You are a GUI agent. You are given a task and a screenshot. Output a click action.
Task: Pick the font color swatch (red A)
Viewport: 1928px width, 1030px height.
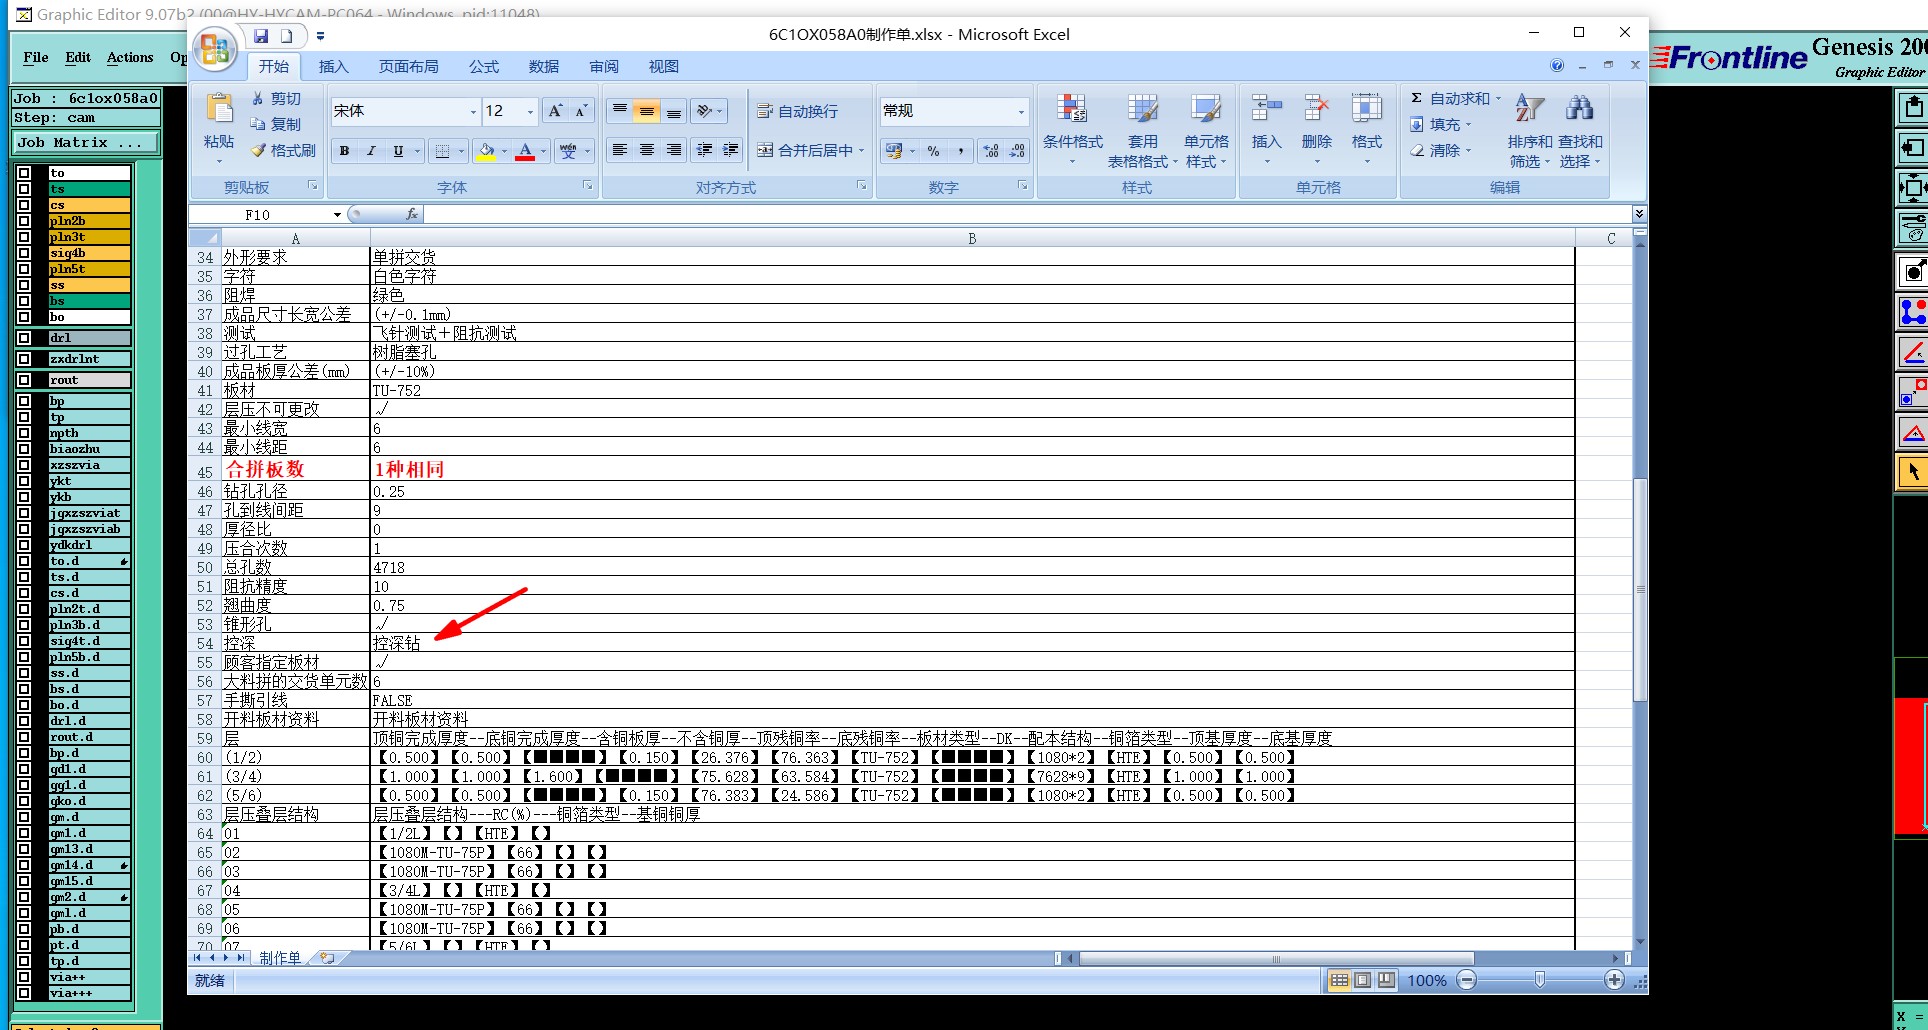click(x=525, y=151)
